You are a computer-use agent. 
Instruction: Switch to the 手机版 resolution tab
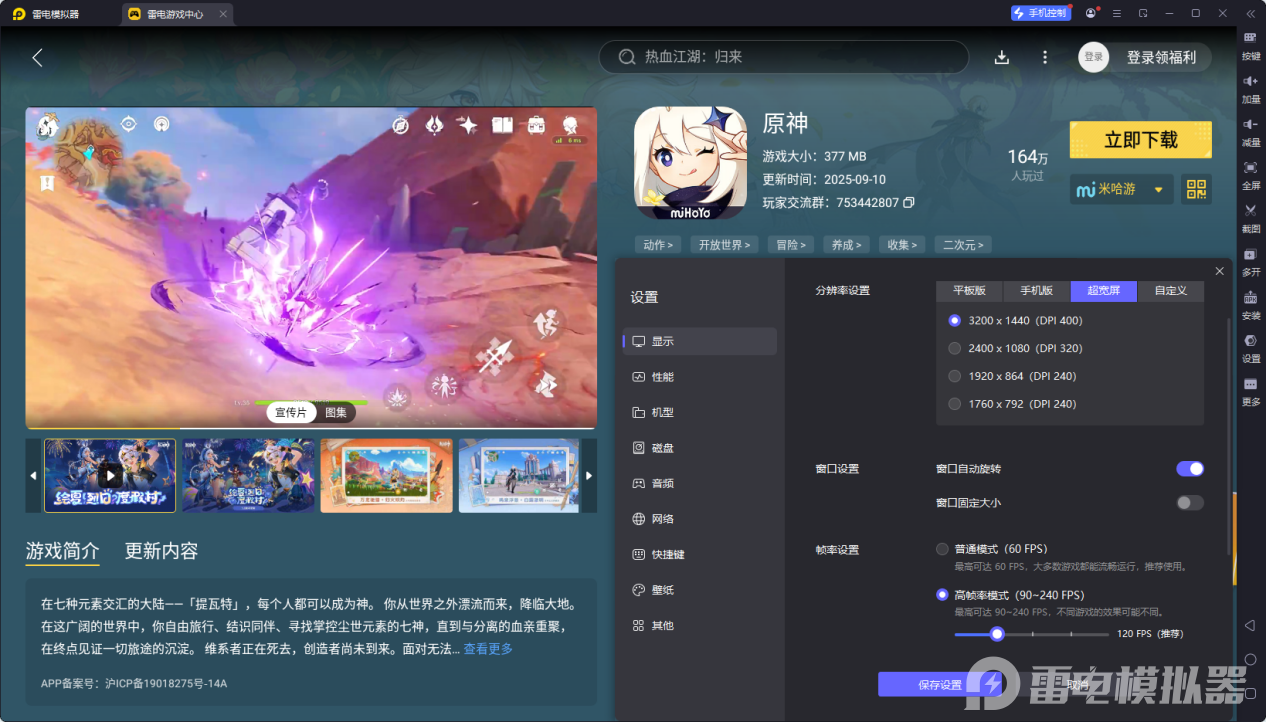pyautogui.click(x=1036, y=290)
